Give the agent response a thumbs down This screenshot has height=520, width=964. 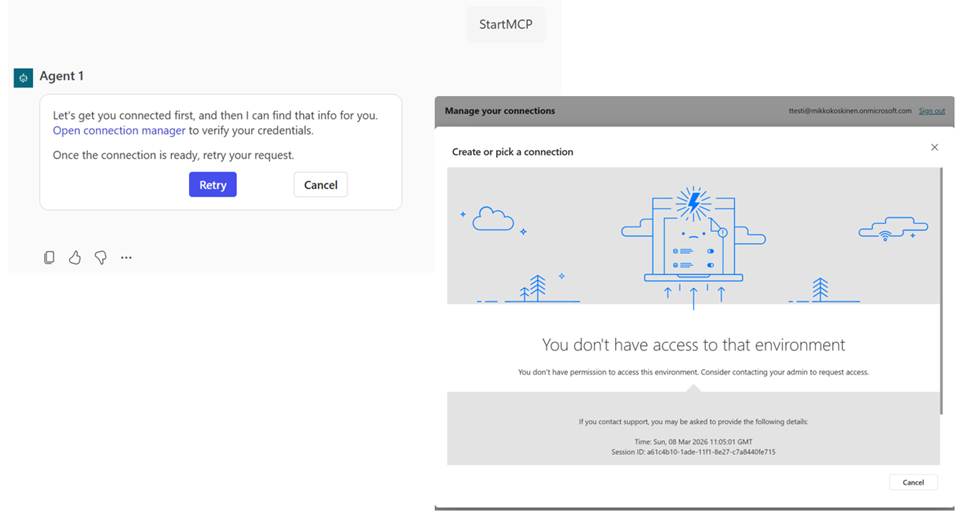[101, 257]
